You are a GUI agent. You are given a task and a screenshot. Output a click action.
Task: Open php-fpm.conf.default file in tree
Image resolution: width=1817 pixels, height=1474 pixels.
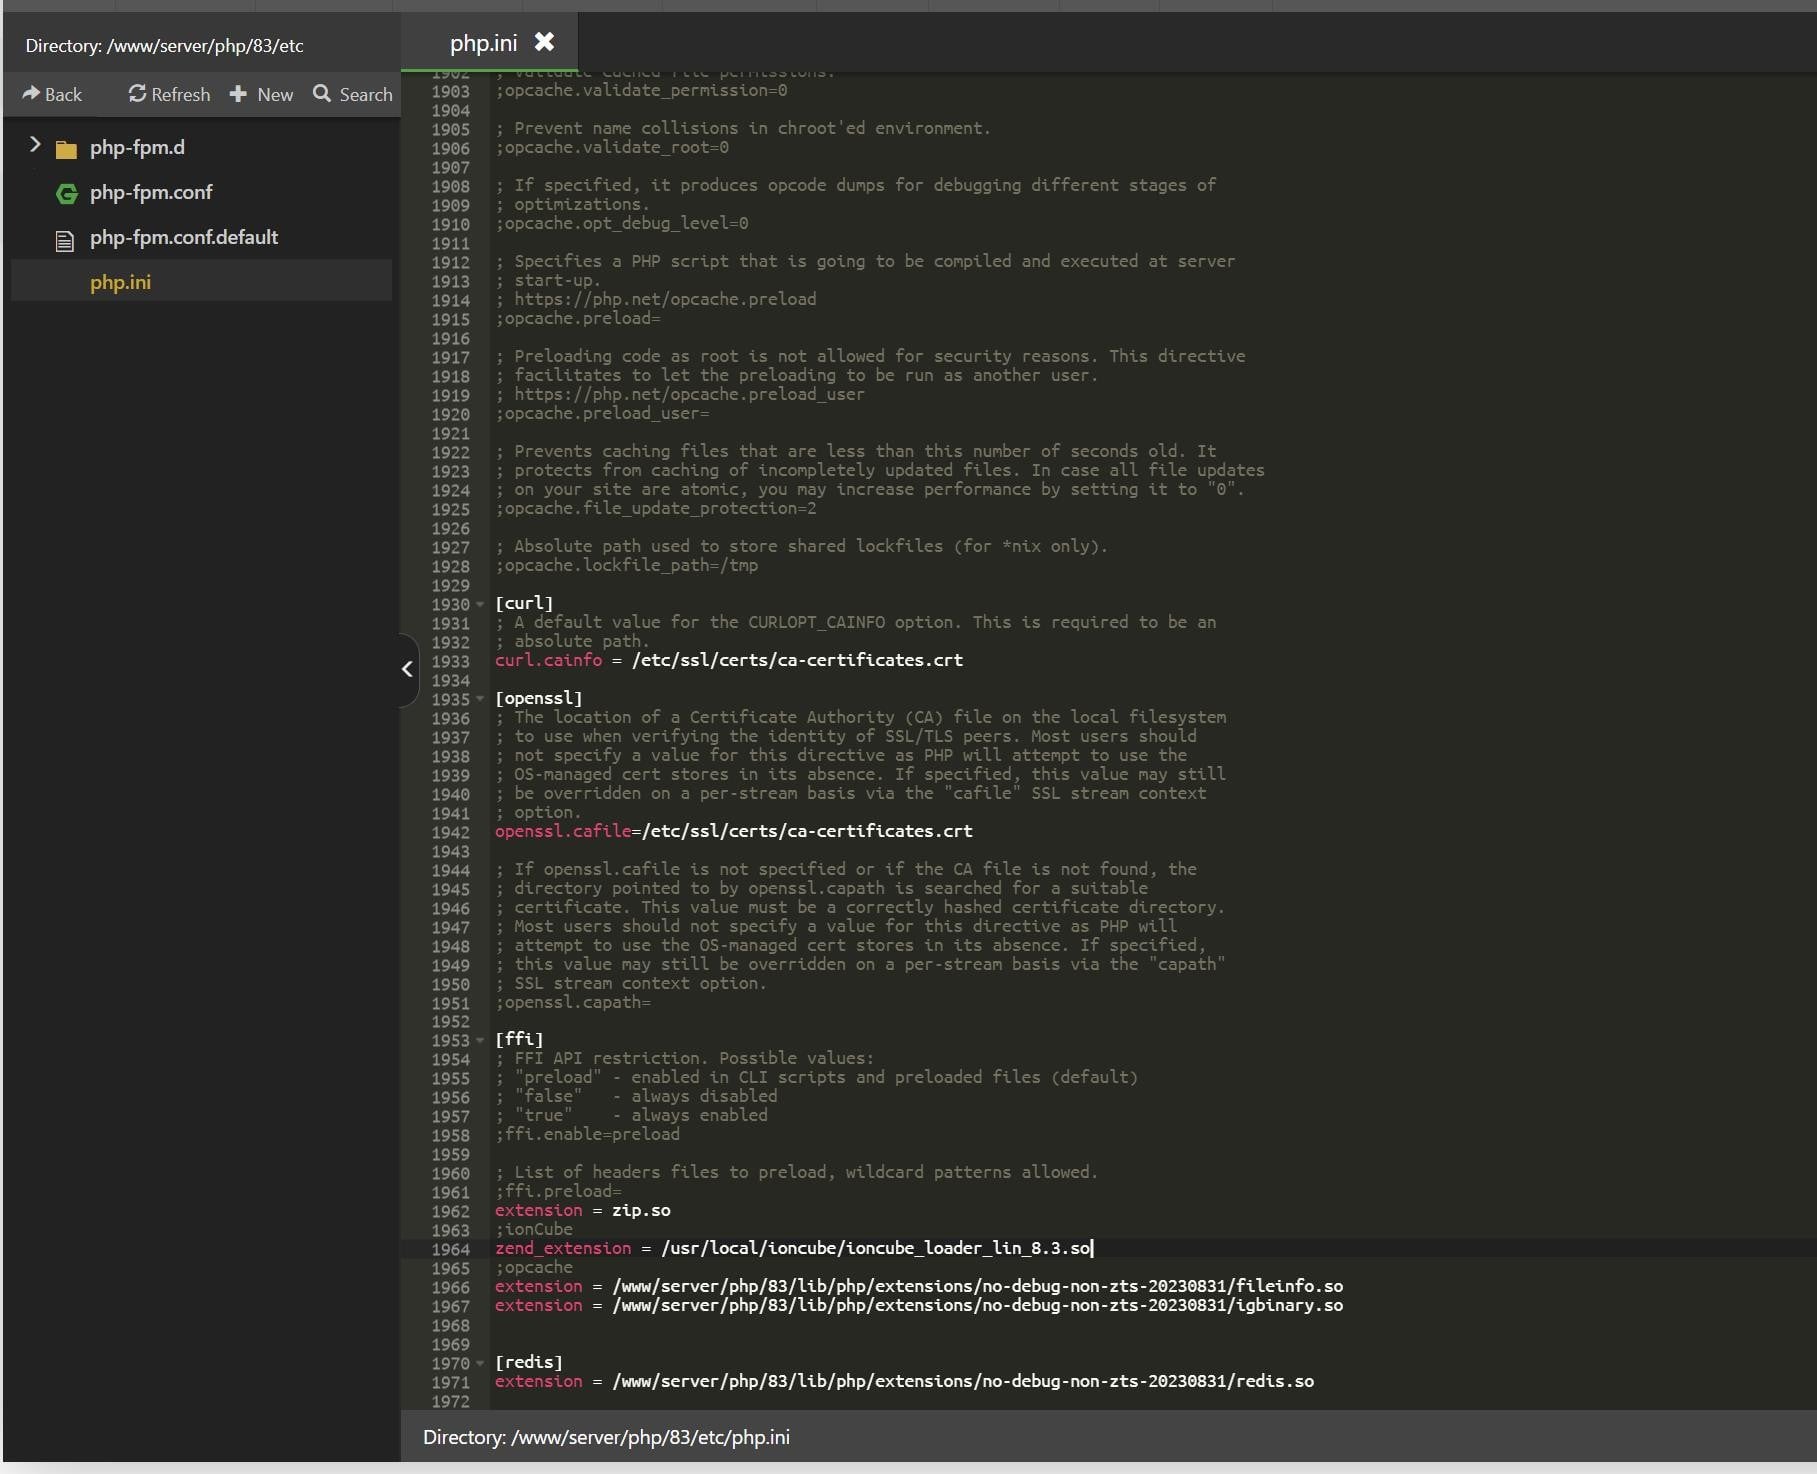tap(184, 237)
